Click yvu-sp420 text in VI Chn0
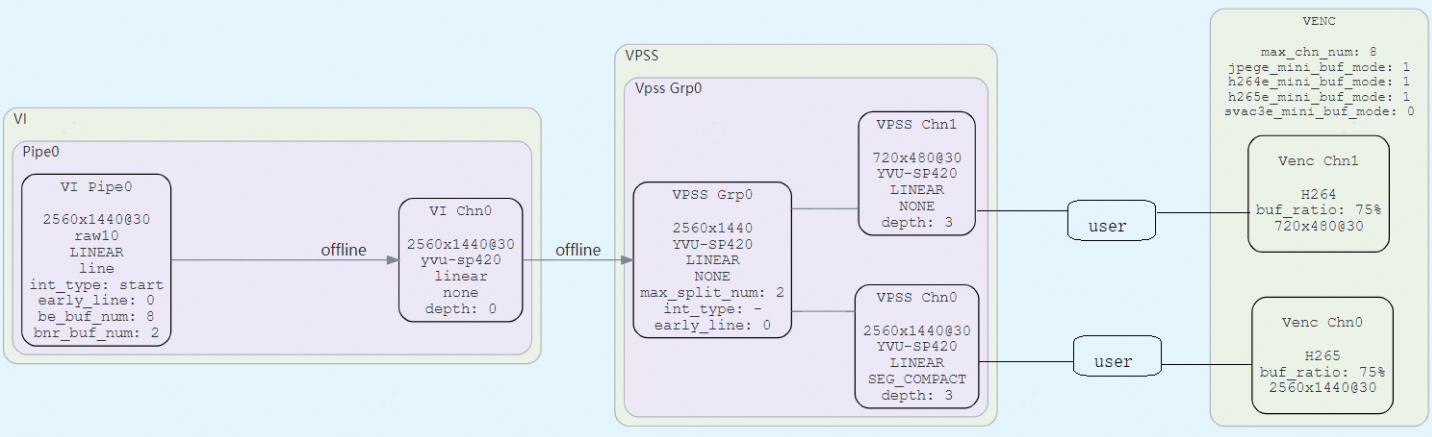Screen dimensions: 1432x437 point(461,260)
